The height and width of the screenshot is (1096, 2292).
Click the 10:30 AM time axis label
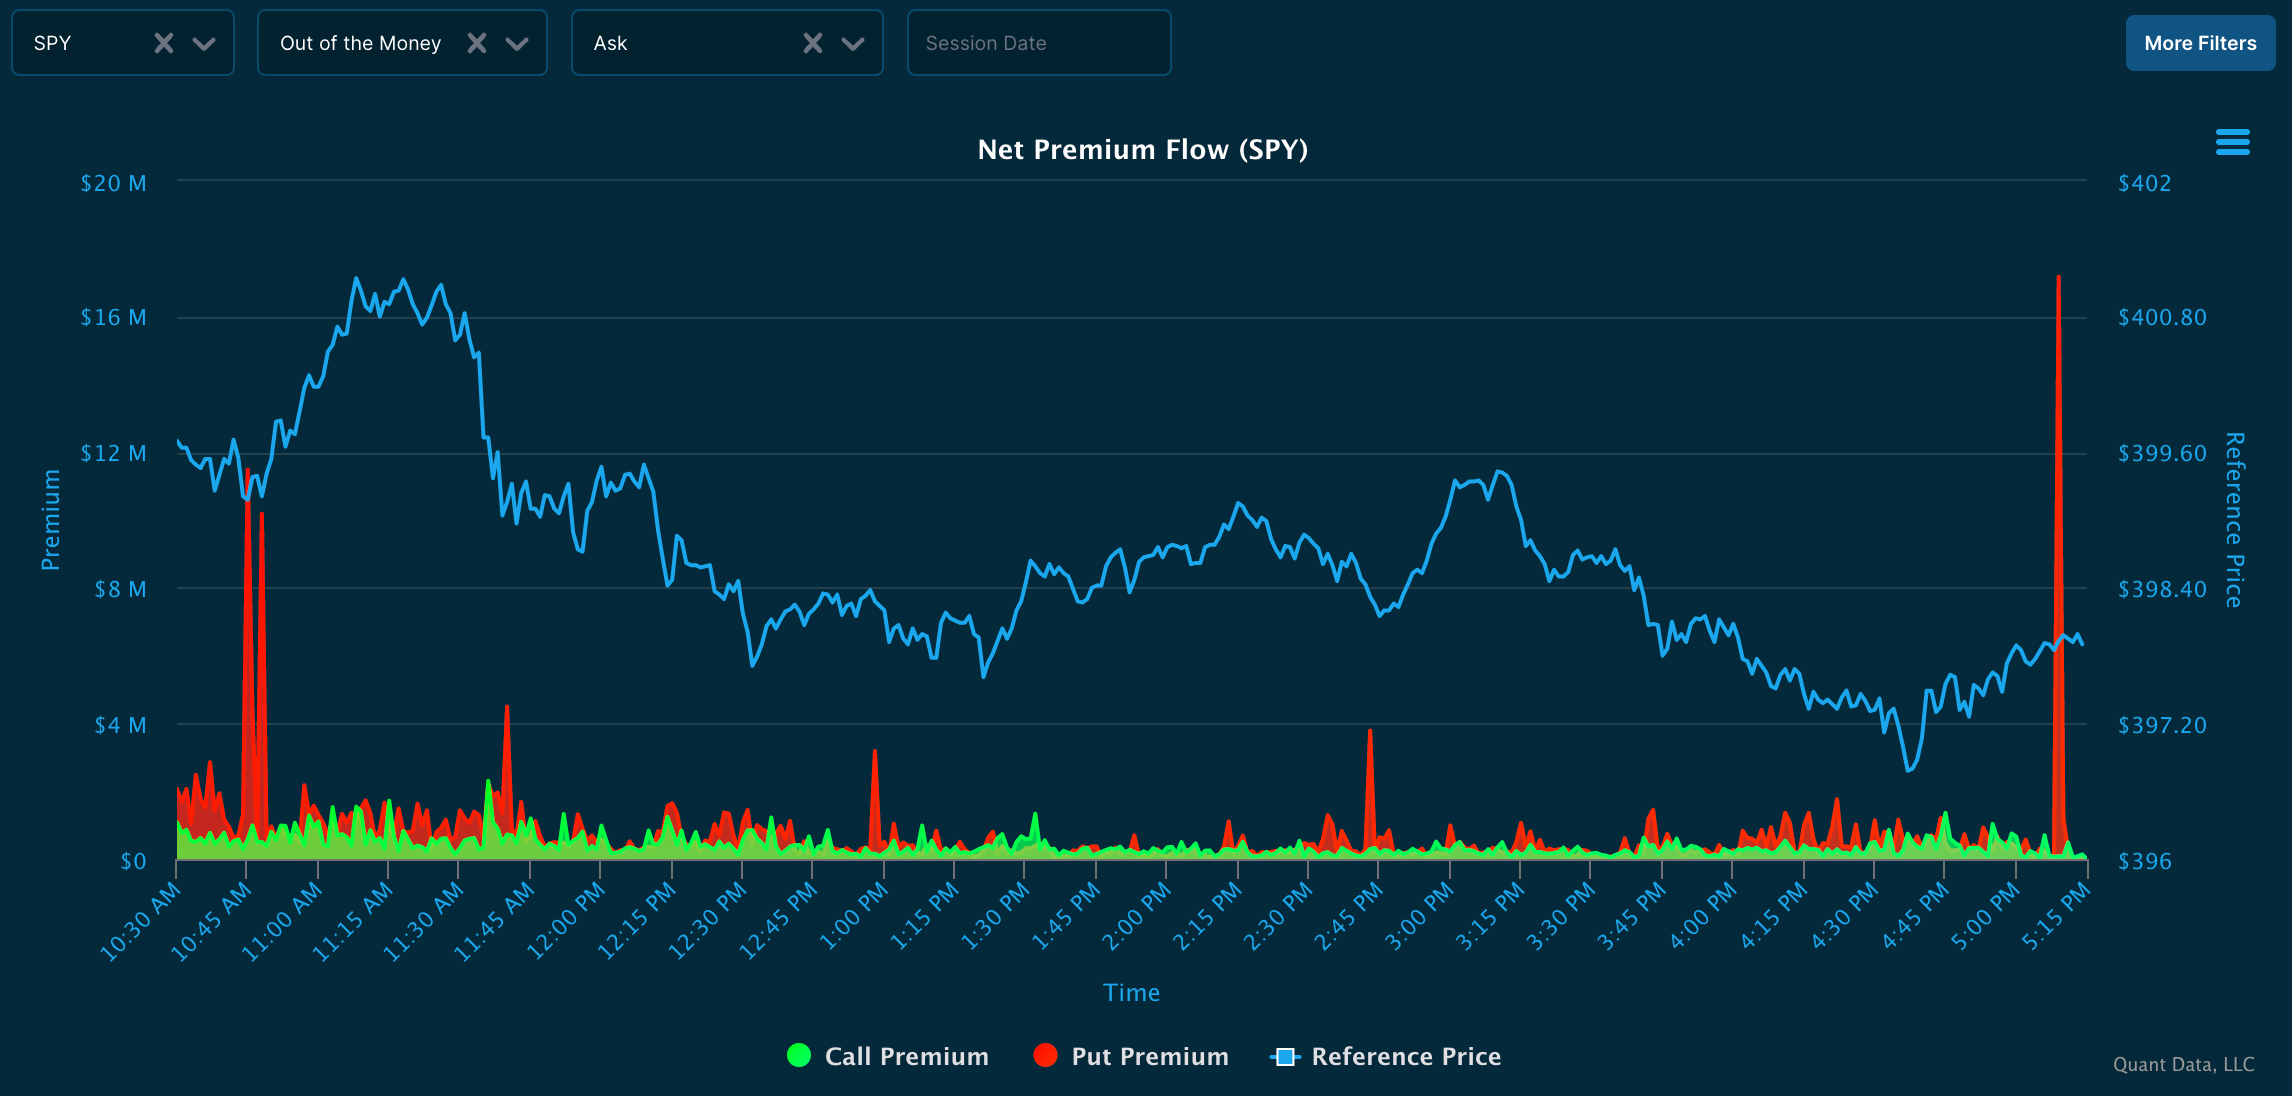tap(140, 922)
